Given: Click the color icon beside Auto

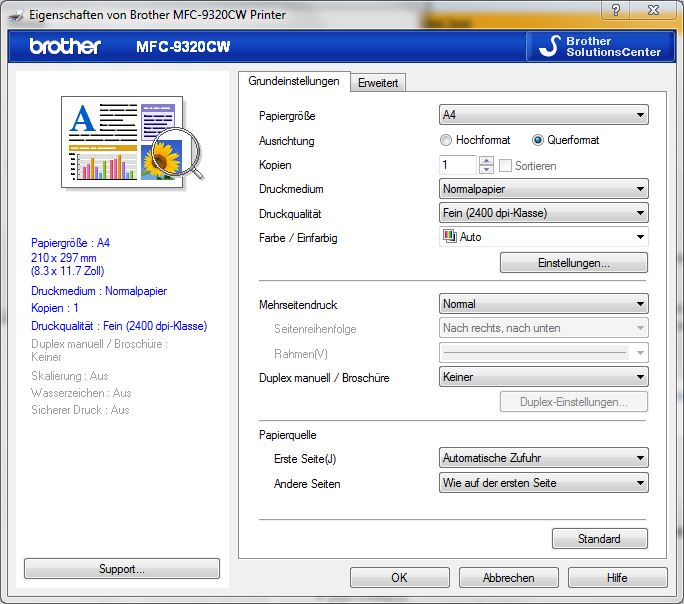Looking at the screenshot, I should point(450,236).
